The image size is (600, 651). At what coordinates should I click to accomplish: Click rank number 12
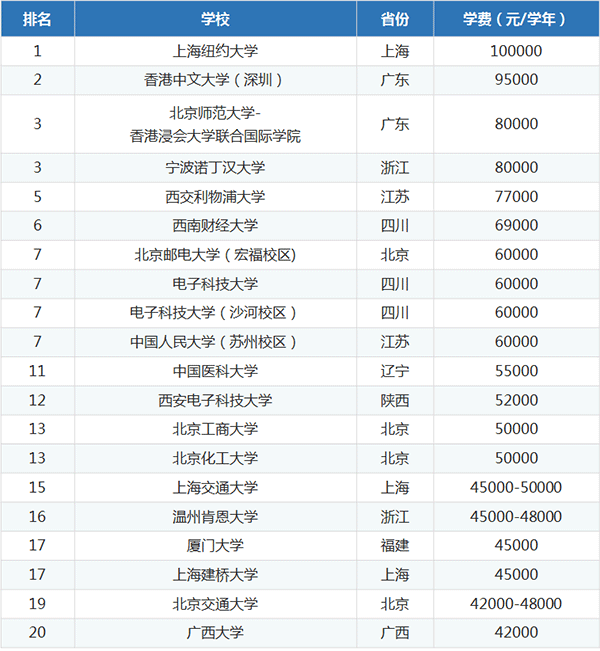pos(37,400)
